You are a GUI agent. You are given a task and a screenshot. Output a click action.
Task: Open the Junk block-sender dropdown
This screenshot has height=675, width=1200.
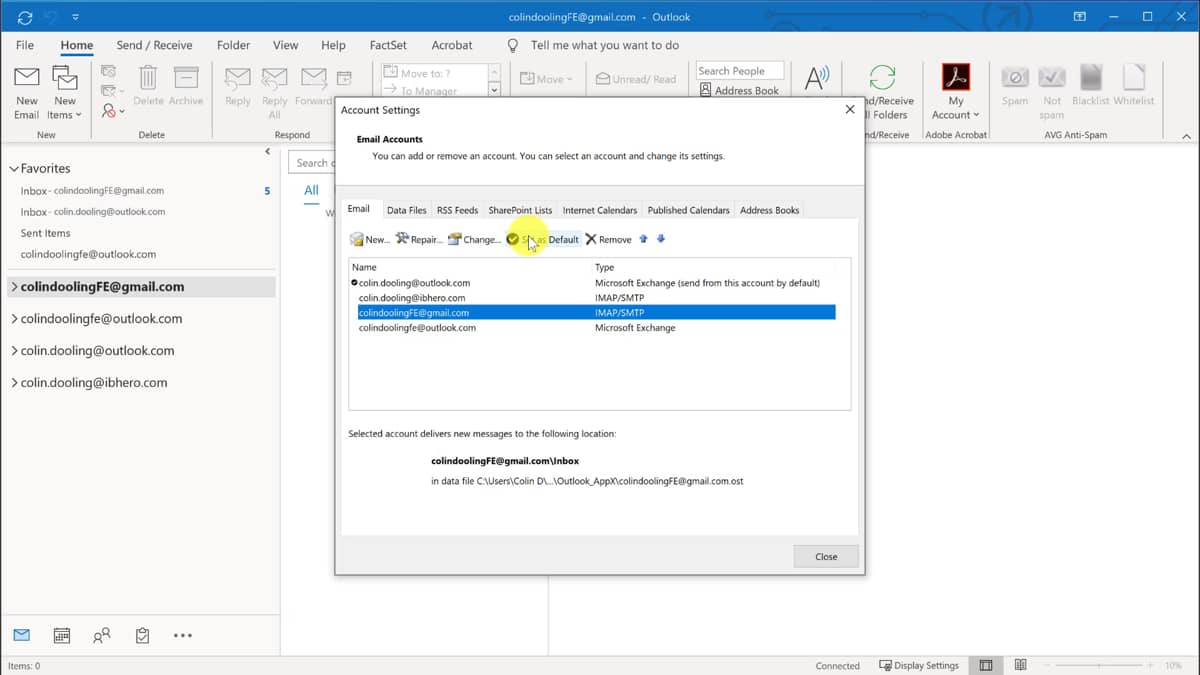click(113, 110)
